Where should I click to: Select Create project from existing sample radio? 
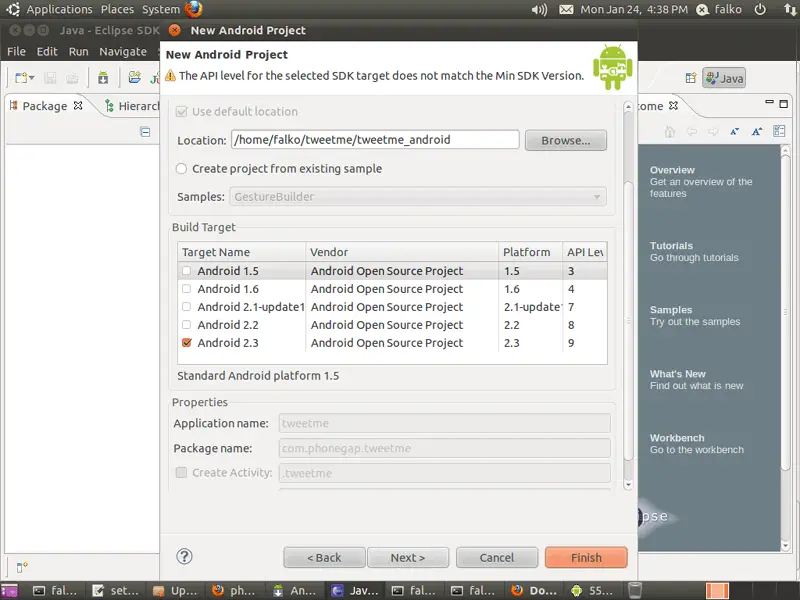pos(181,169)
